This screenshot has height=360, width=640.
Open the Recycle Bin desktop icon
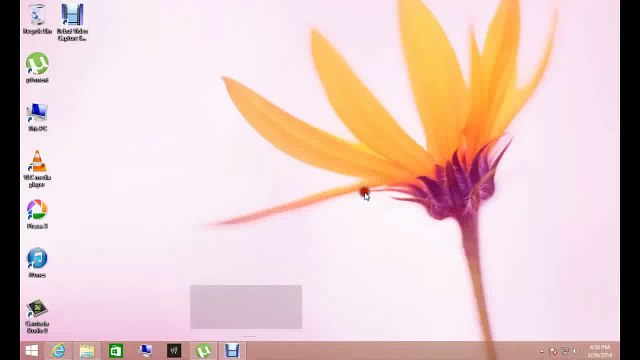37,19
